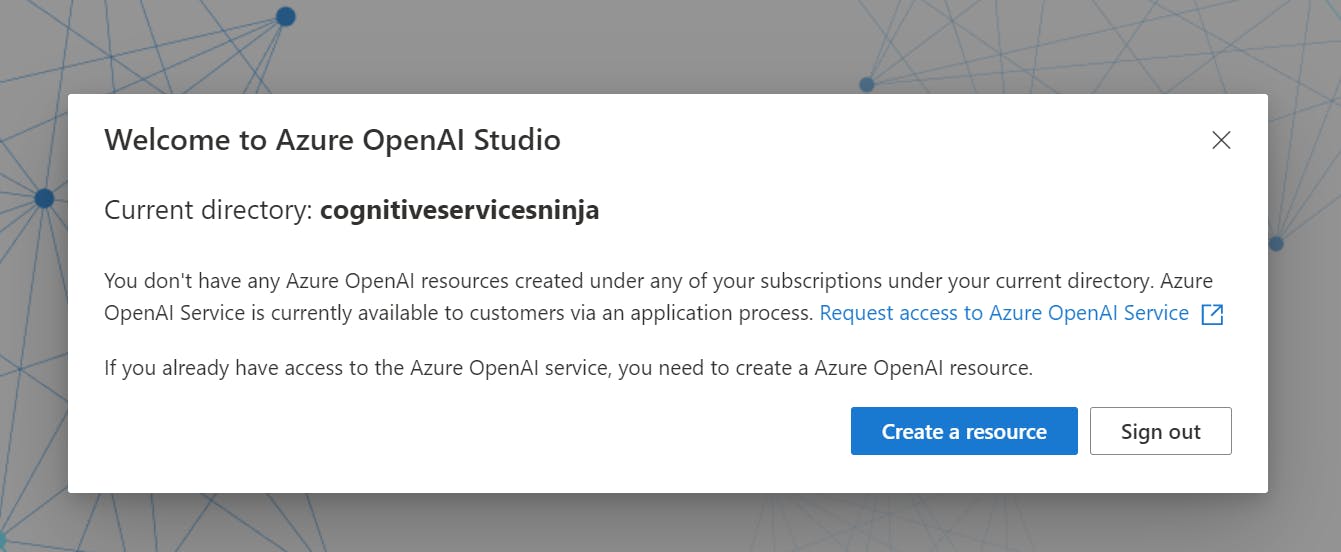This screenshot has width=1341, height=552.
Task: Open the Request access to Azure OpenAI Service link
Action: [x=1003, y=314]
